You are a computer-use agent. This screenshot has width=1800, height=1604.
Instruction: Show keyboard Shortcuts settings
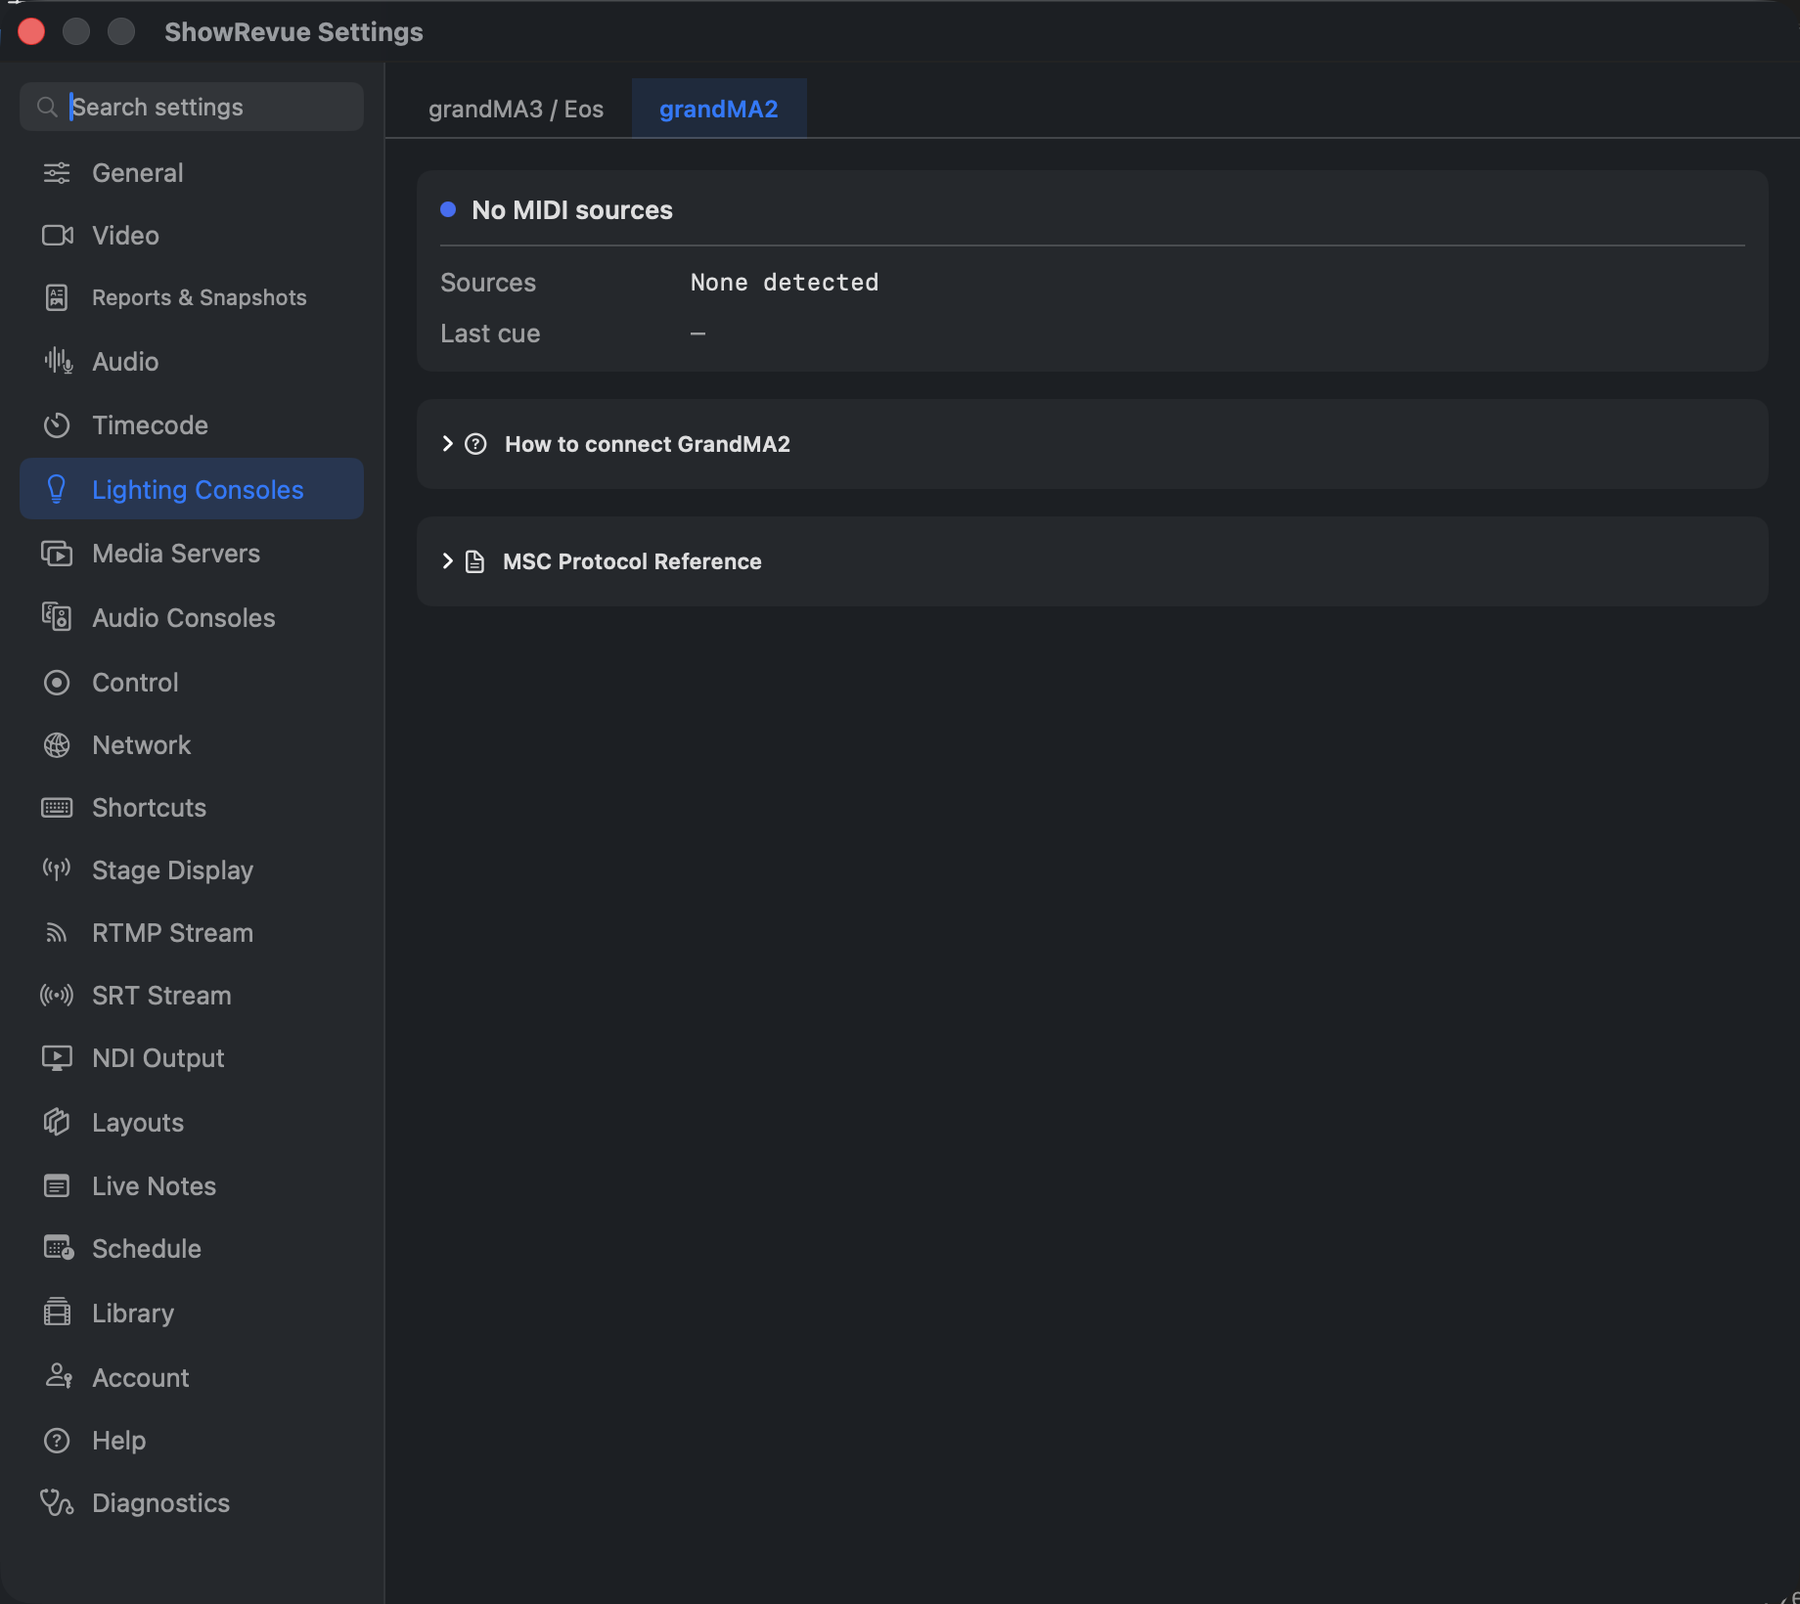tap(191, 807)
